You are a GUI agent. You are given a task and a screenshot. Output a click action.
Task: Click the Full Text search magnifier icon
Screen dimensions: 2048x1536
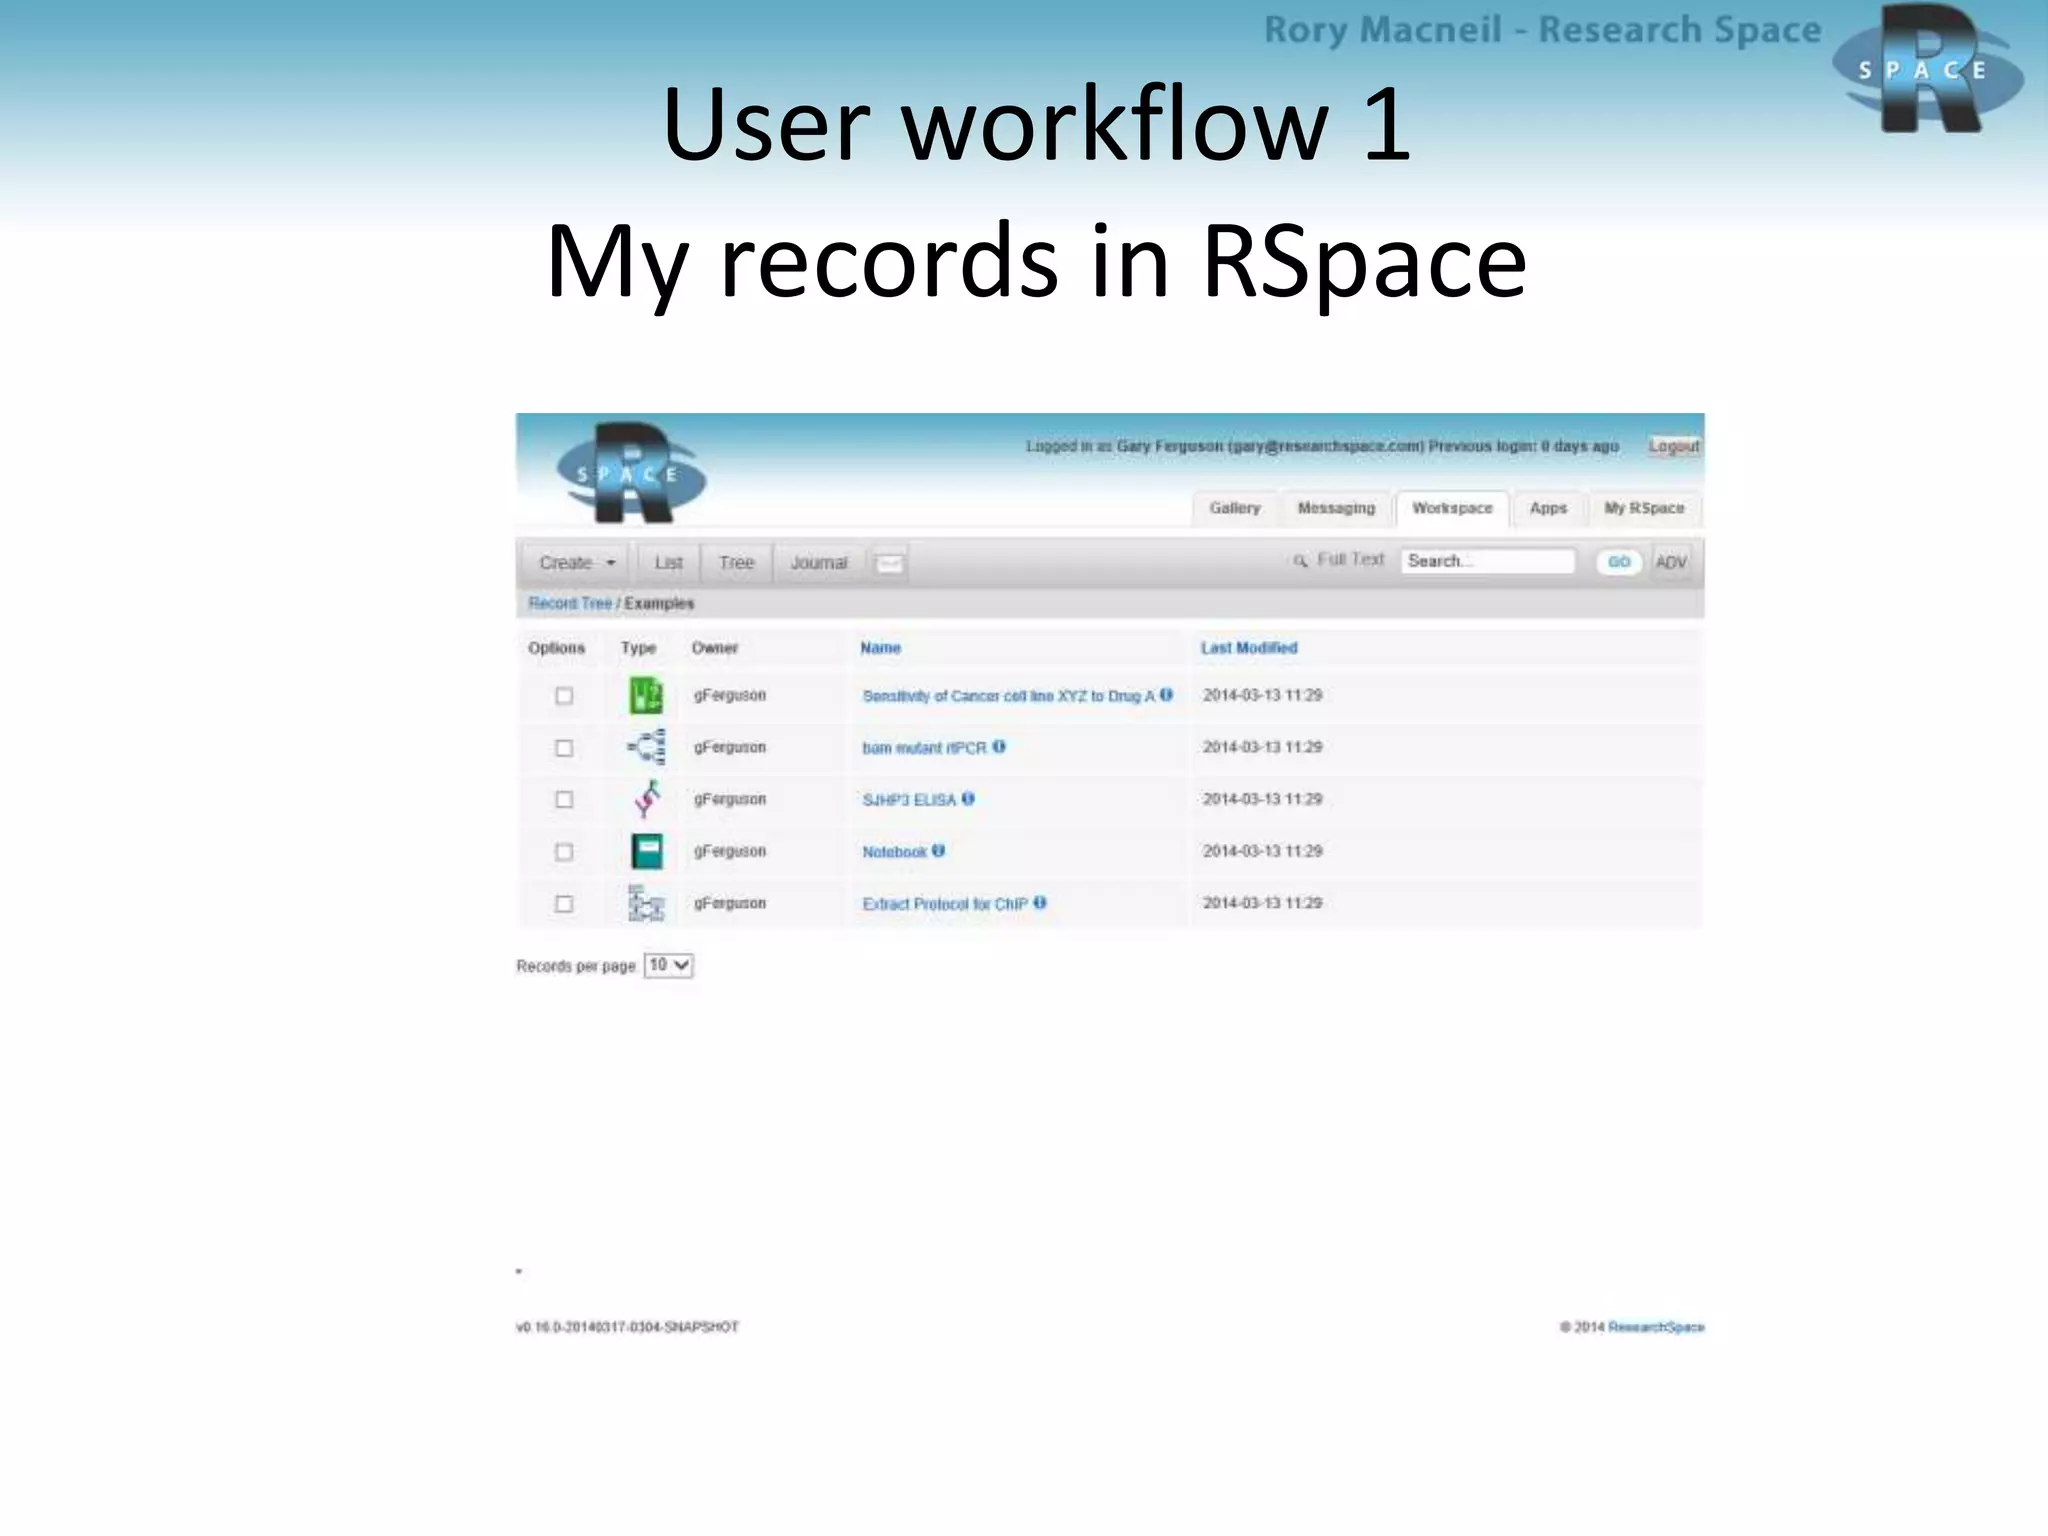click(1300, 561)
